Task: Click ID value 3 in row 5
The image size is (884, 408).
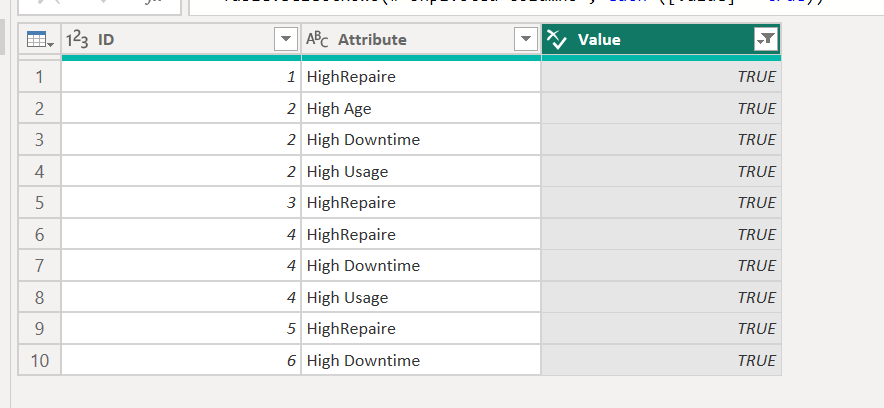Action: point(181,203)
